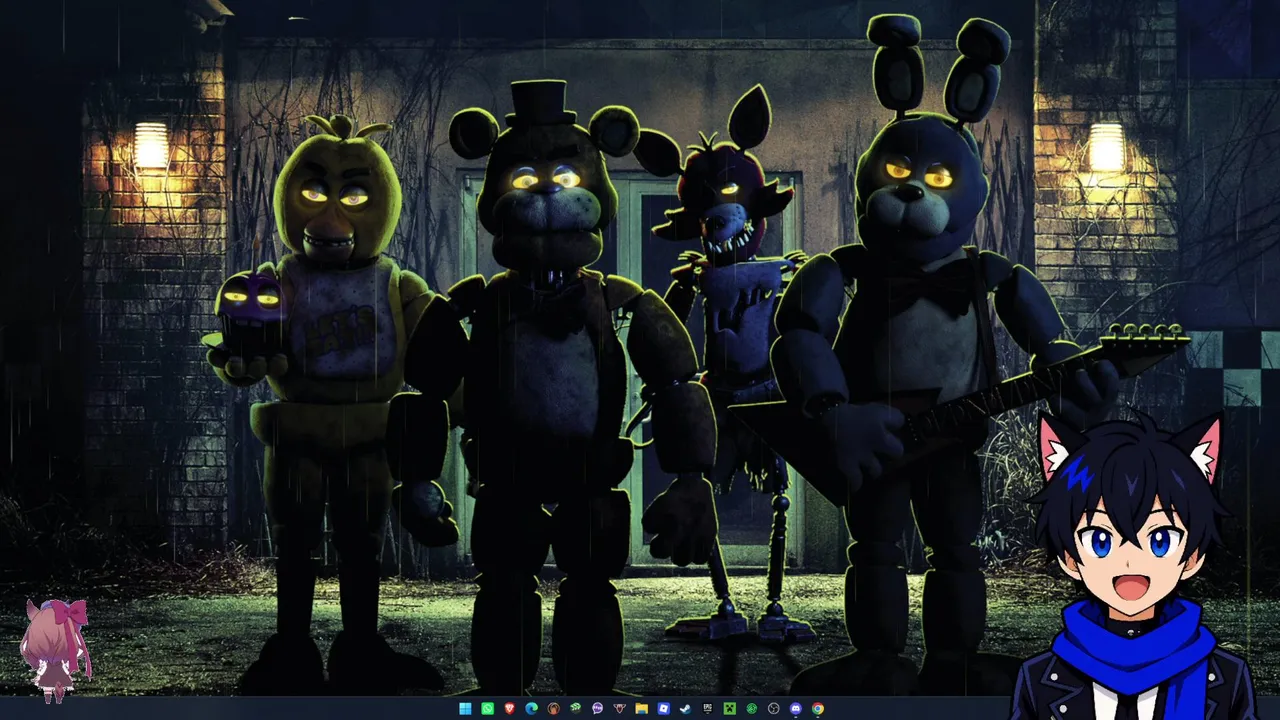The width and height of the screenshot is (1280, 720).
Task: Launch the red and white mask-shaped app
Action: tap(619, 709)
